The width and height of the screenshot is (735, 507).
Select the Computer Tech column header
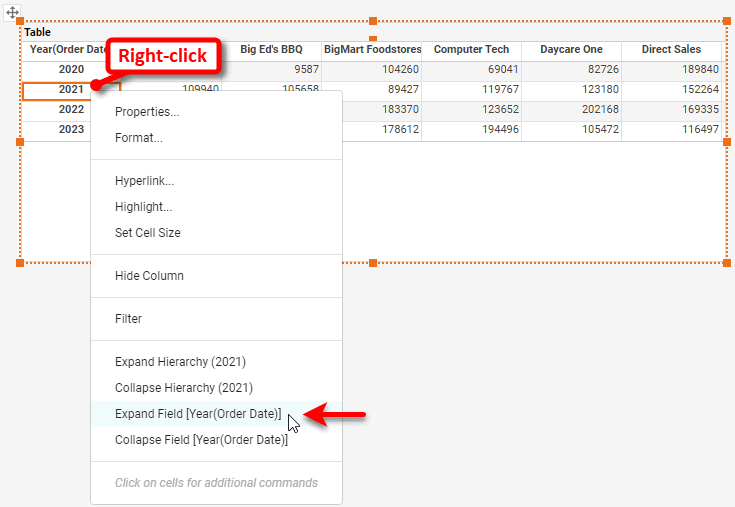471,50
